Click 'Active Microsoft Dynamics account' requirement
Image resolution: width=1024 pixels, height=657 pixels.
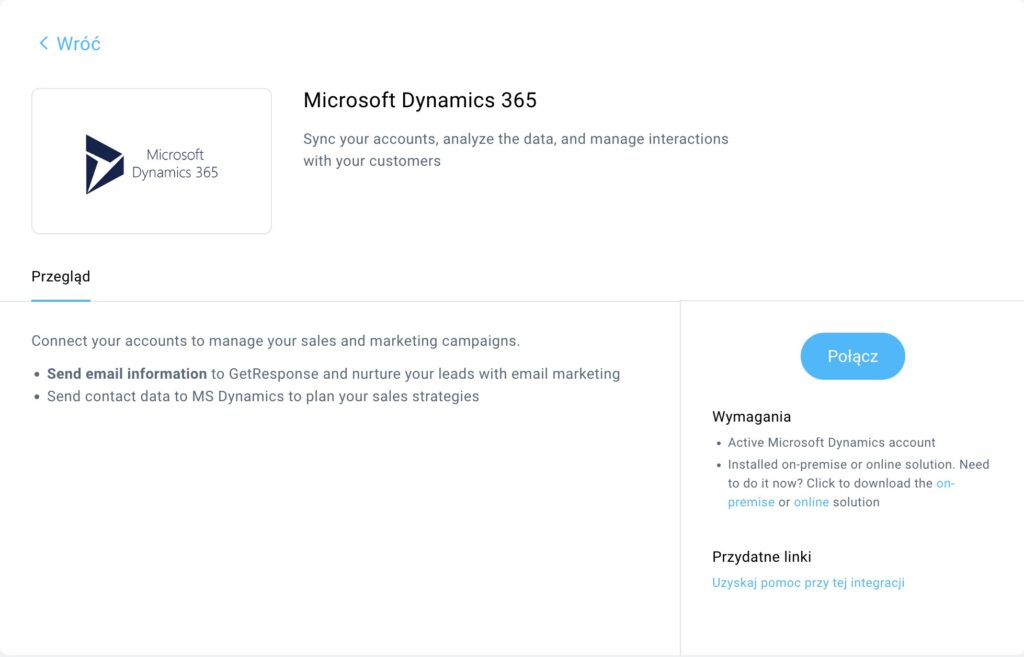(831, 443)
